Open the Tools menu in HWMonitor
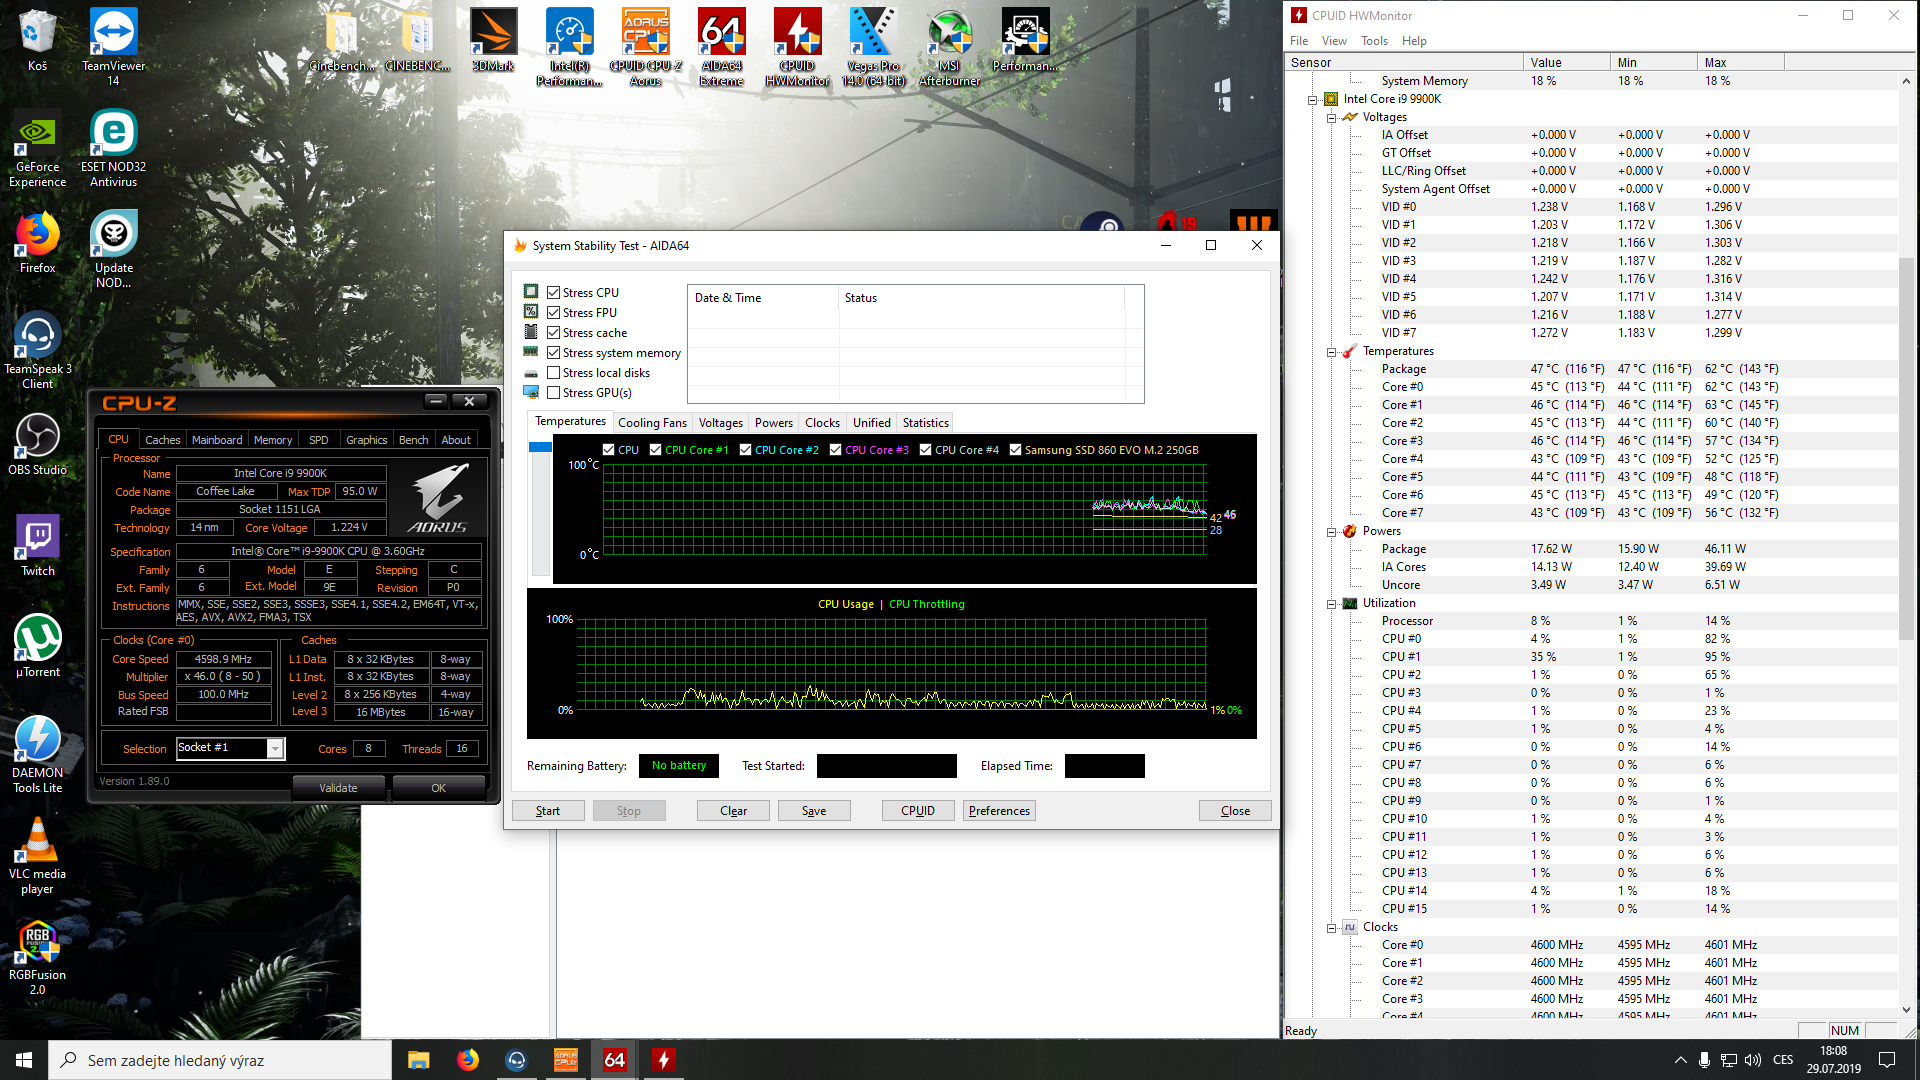Screen dimensions: 1920x1080 point(1373,41)
